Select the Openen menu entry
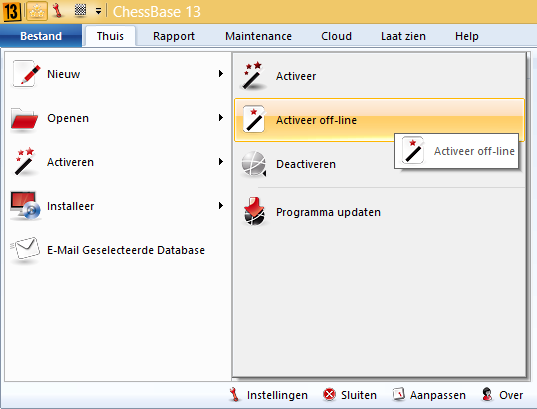The height and width of the screenshot is (409, 537). (117, 118)
